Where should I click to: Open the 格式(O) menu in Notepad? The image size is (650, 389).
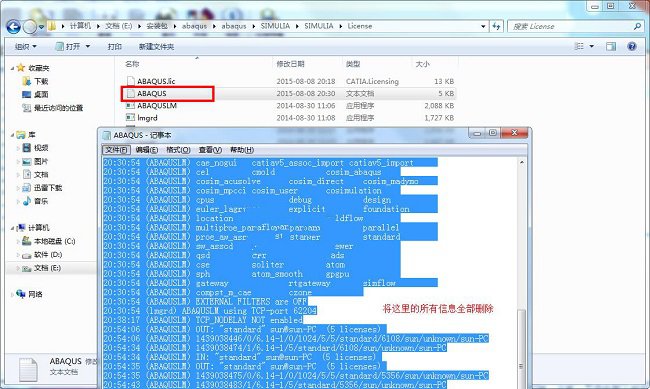pos(178,150)
